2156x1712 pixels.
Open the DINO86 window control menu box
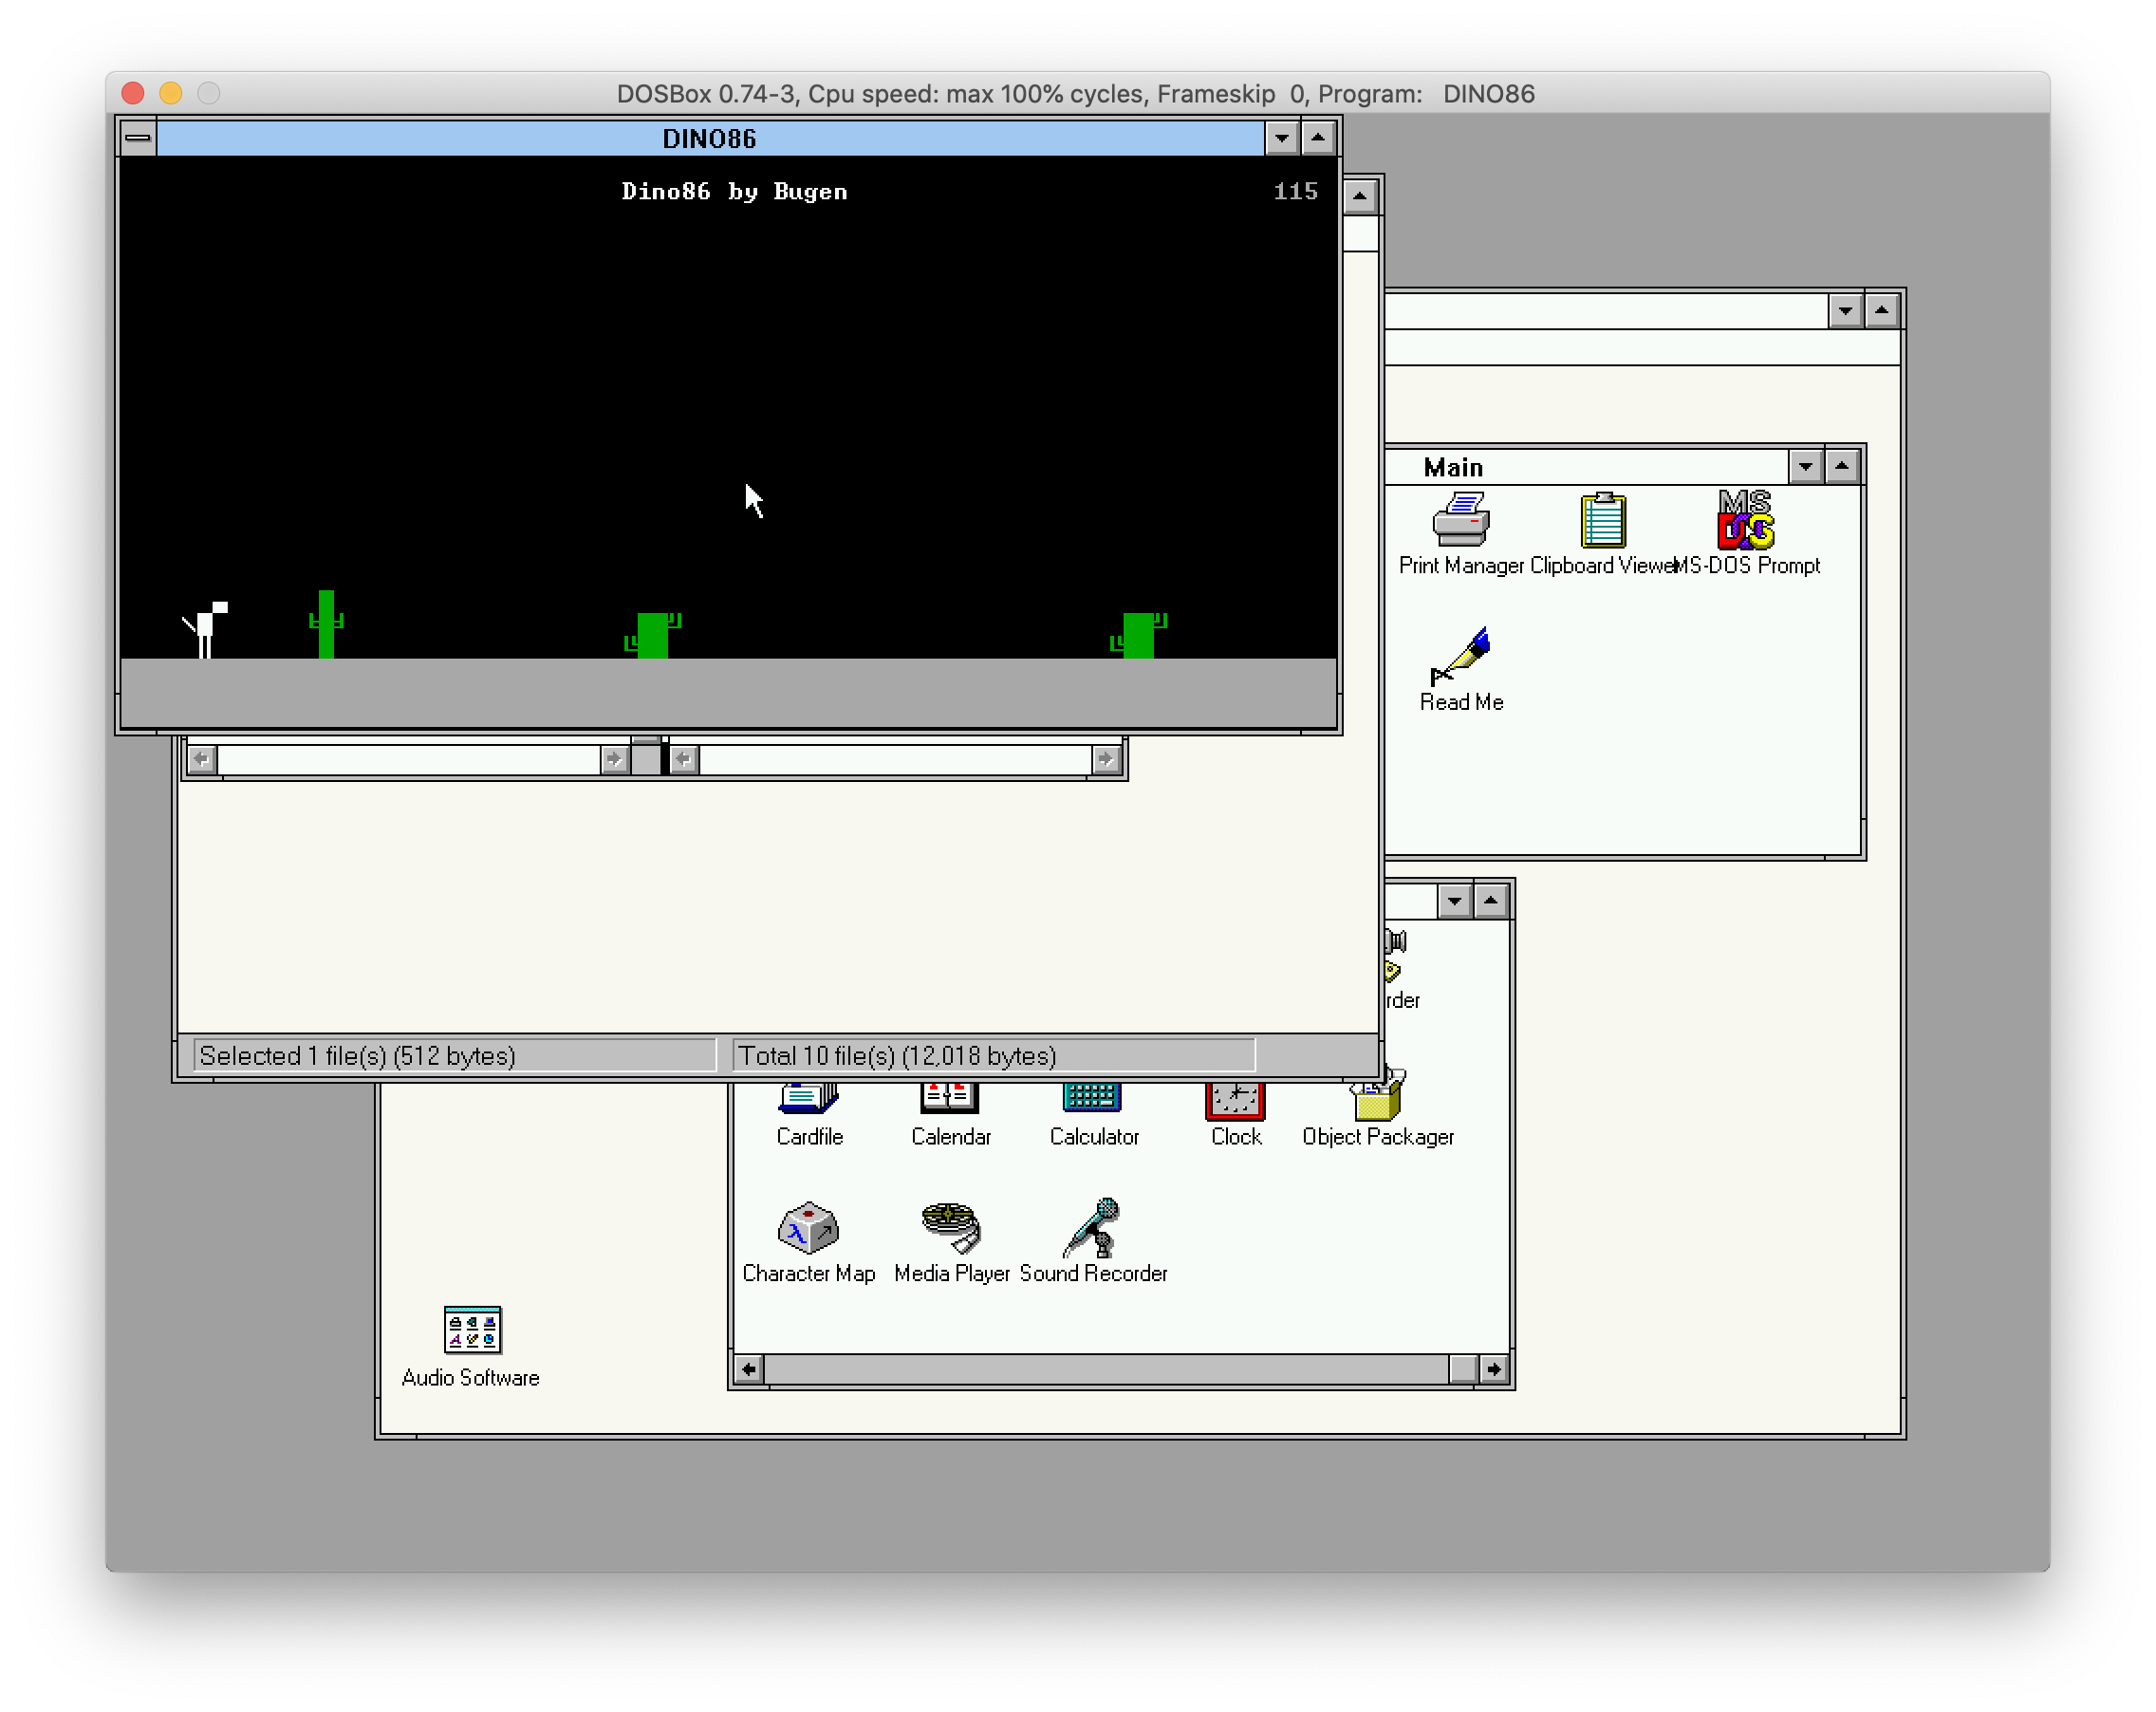tap(138, 138)
